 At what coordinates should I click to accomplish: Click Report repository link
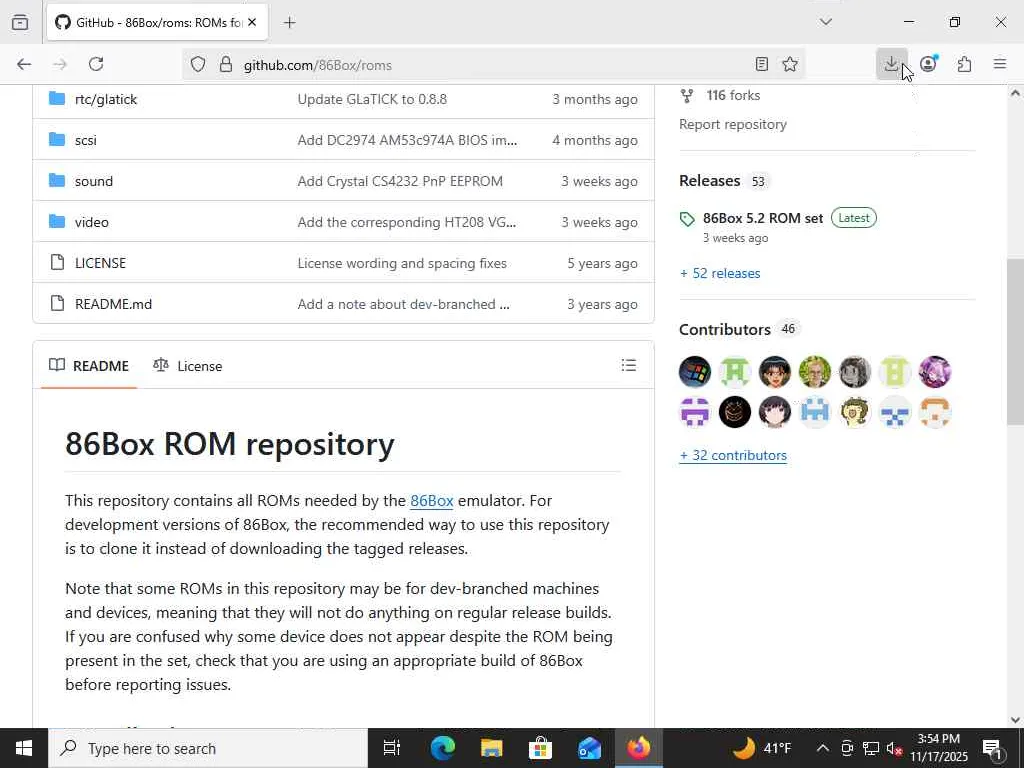coord(732,124)
